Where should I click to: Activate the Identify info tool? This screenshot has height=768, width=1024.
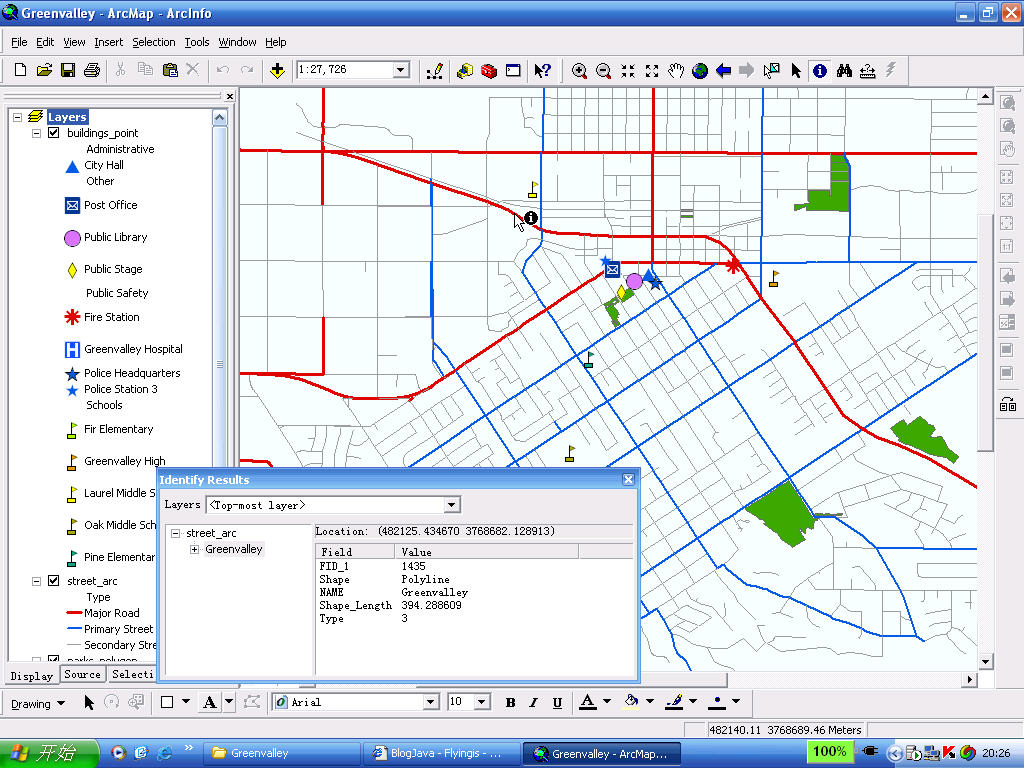[x=820, y=71]
